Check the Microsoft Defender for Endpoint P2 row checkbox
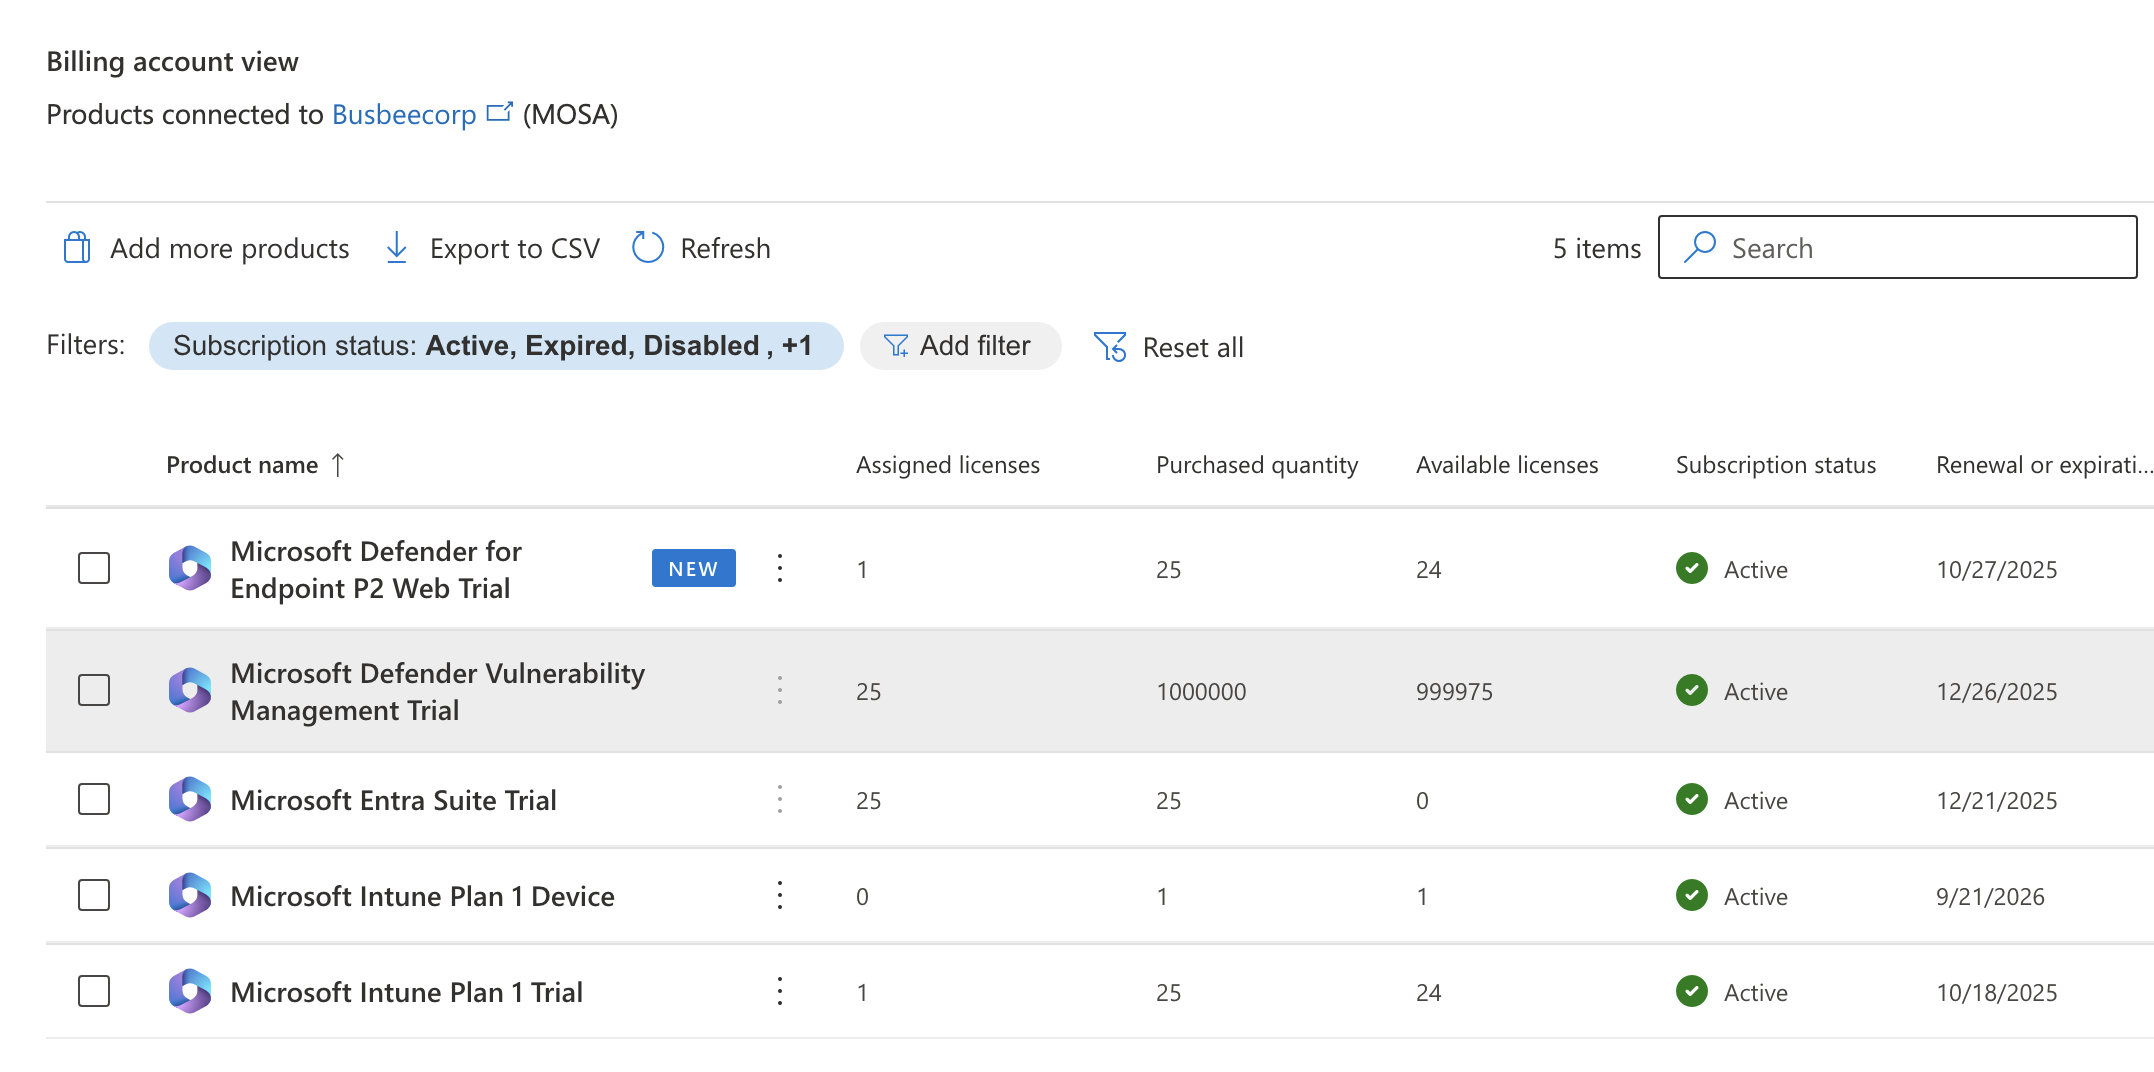The width and height of the screenshot is (2154, 1072). coord(93,568)
